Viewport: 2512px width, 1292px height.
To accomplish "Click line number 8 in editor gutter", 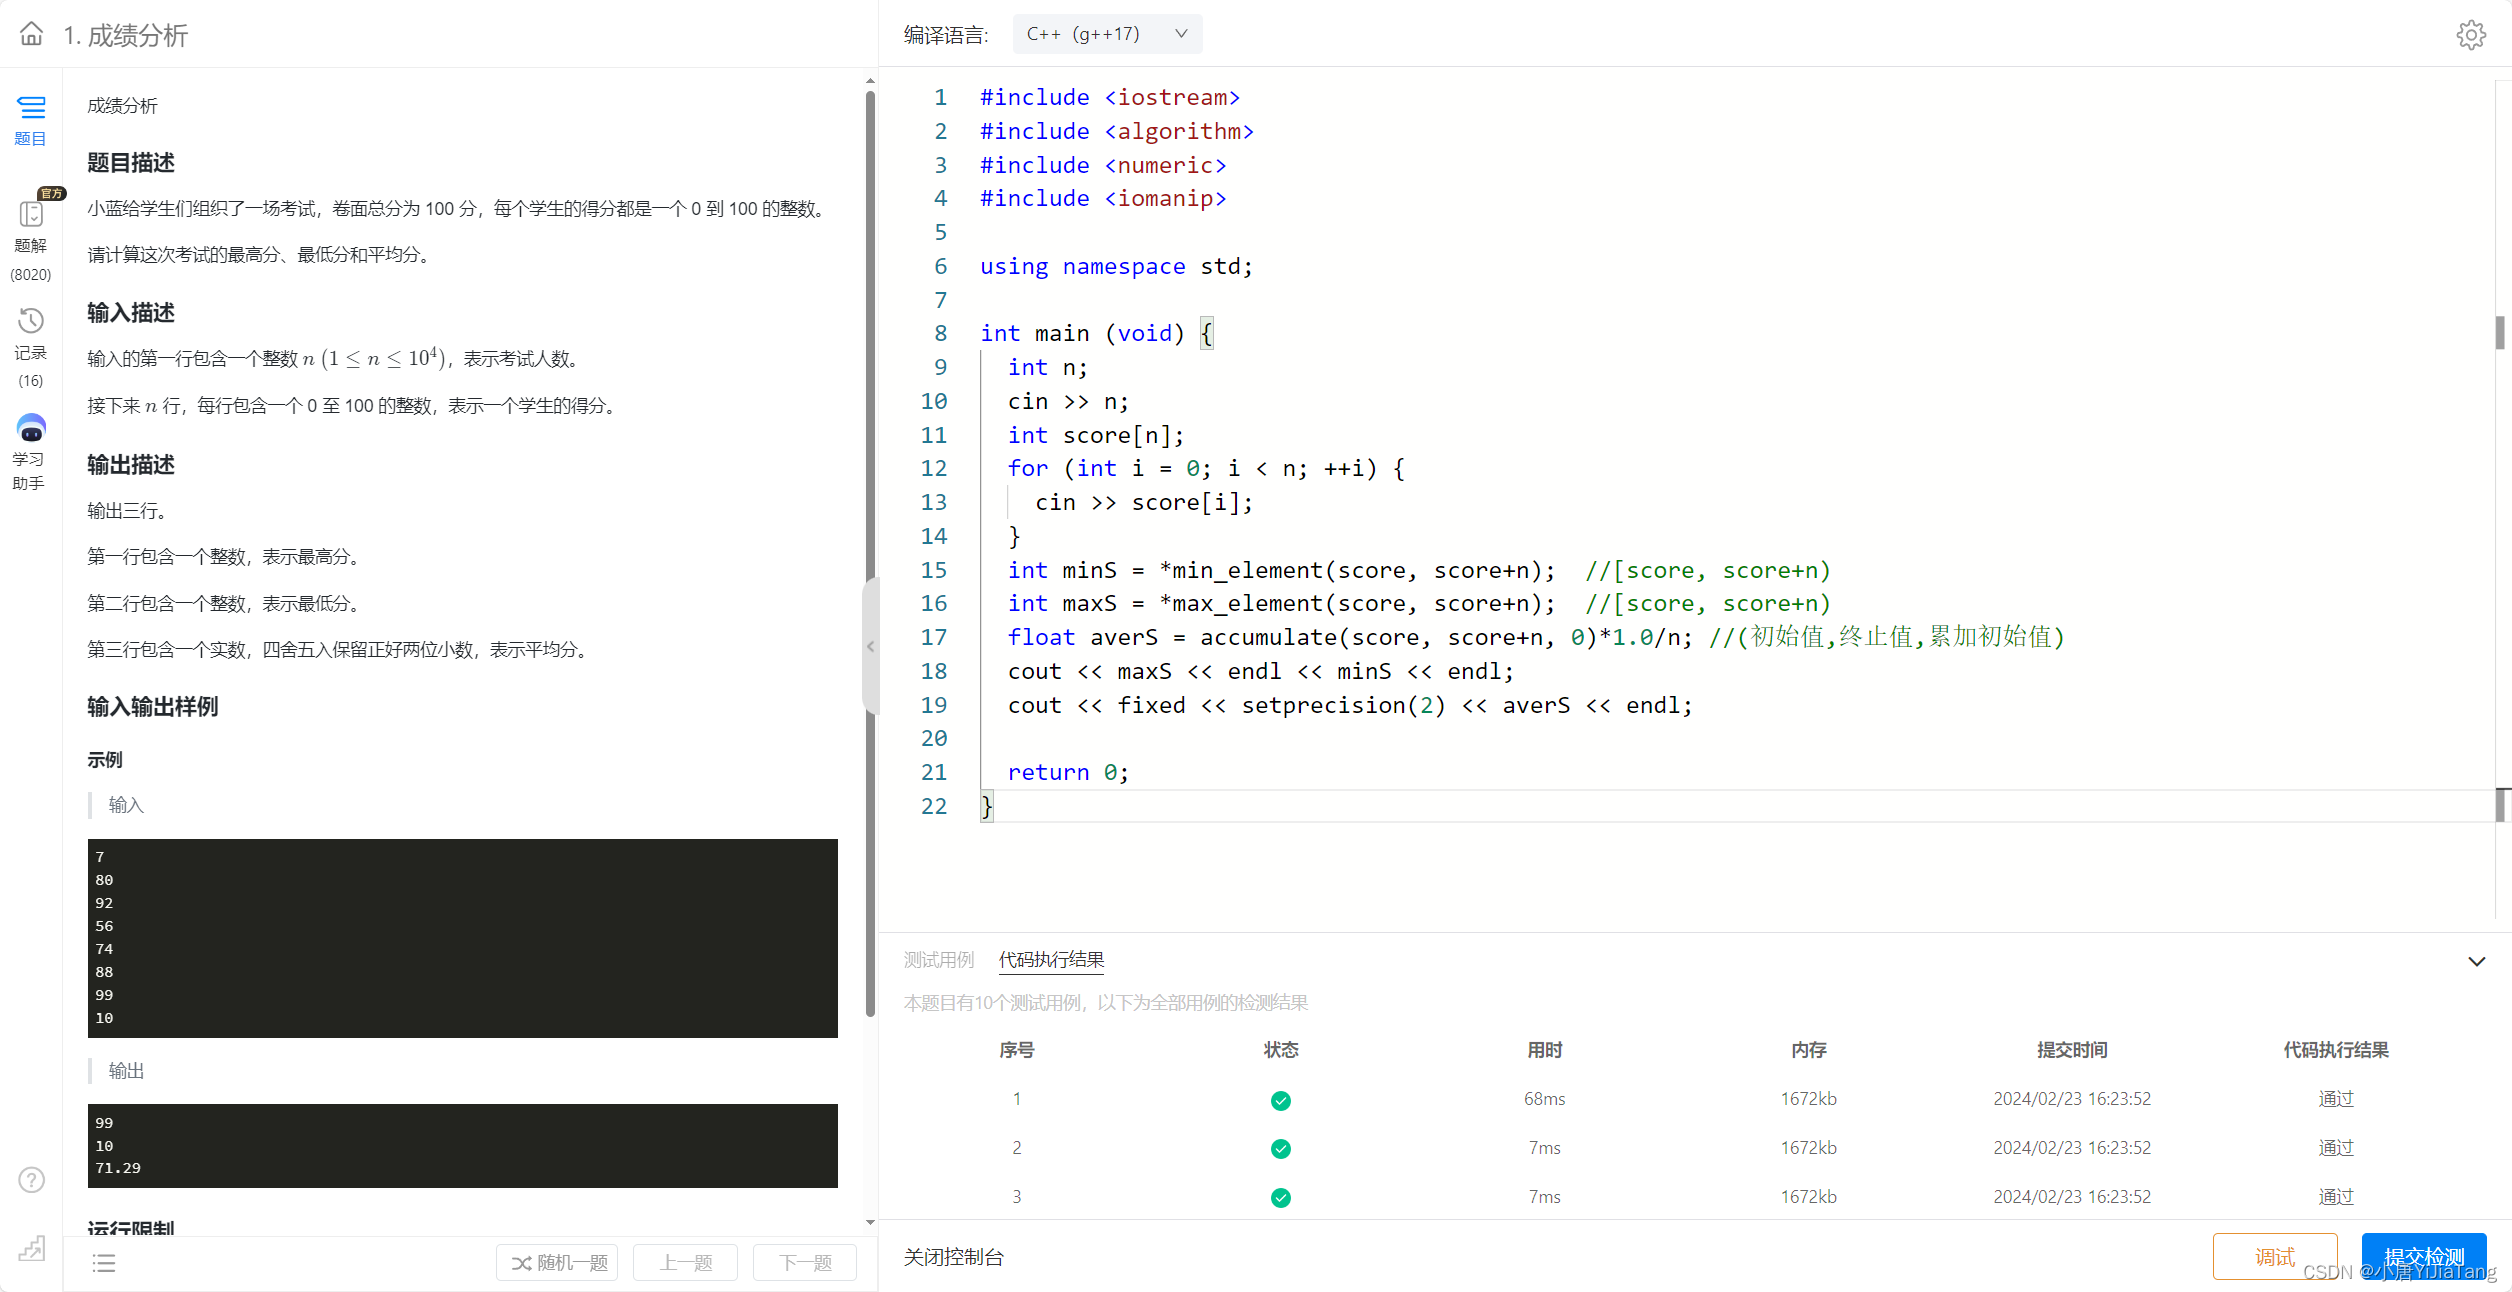I will (x=940, y=333).
